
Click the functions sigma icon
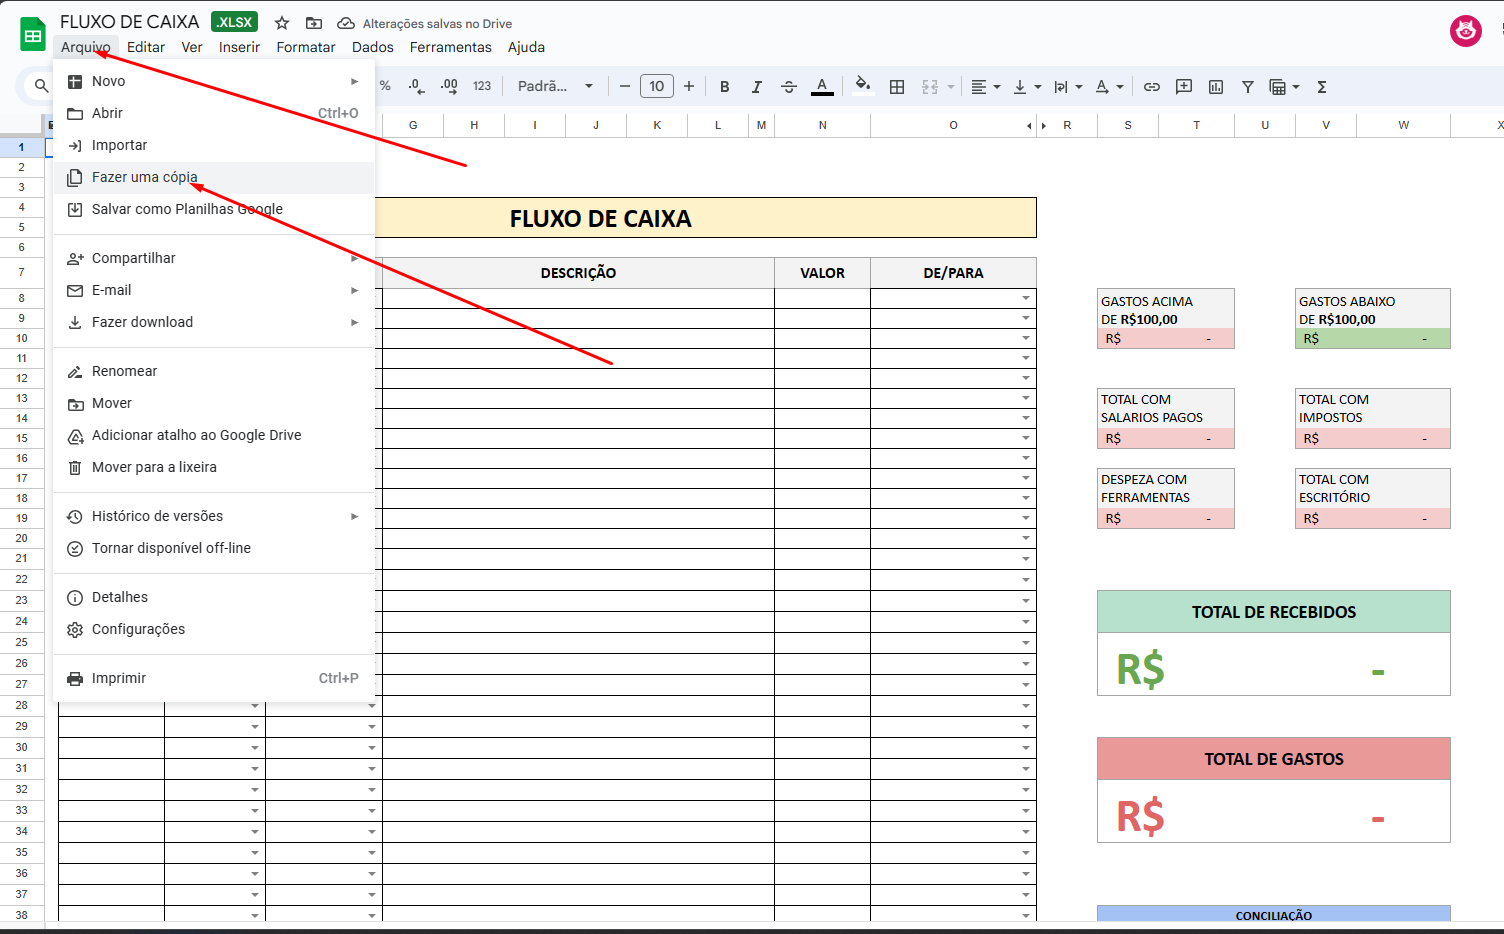1322,87
